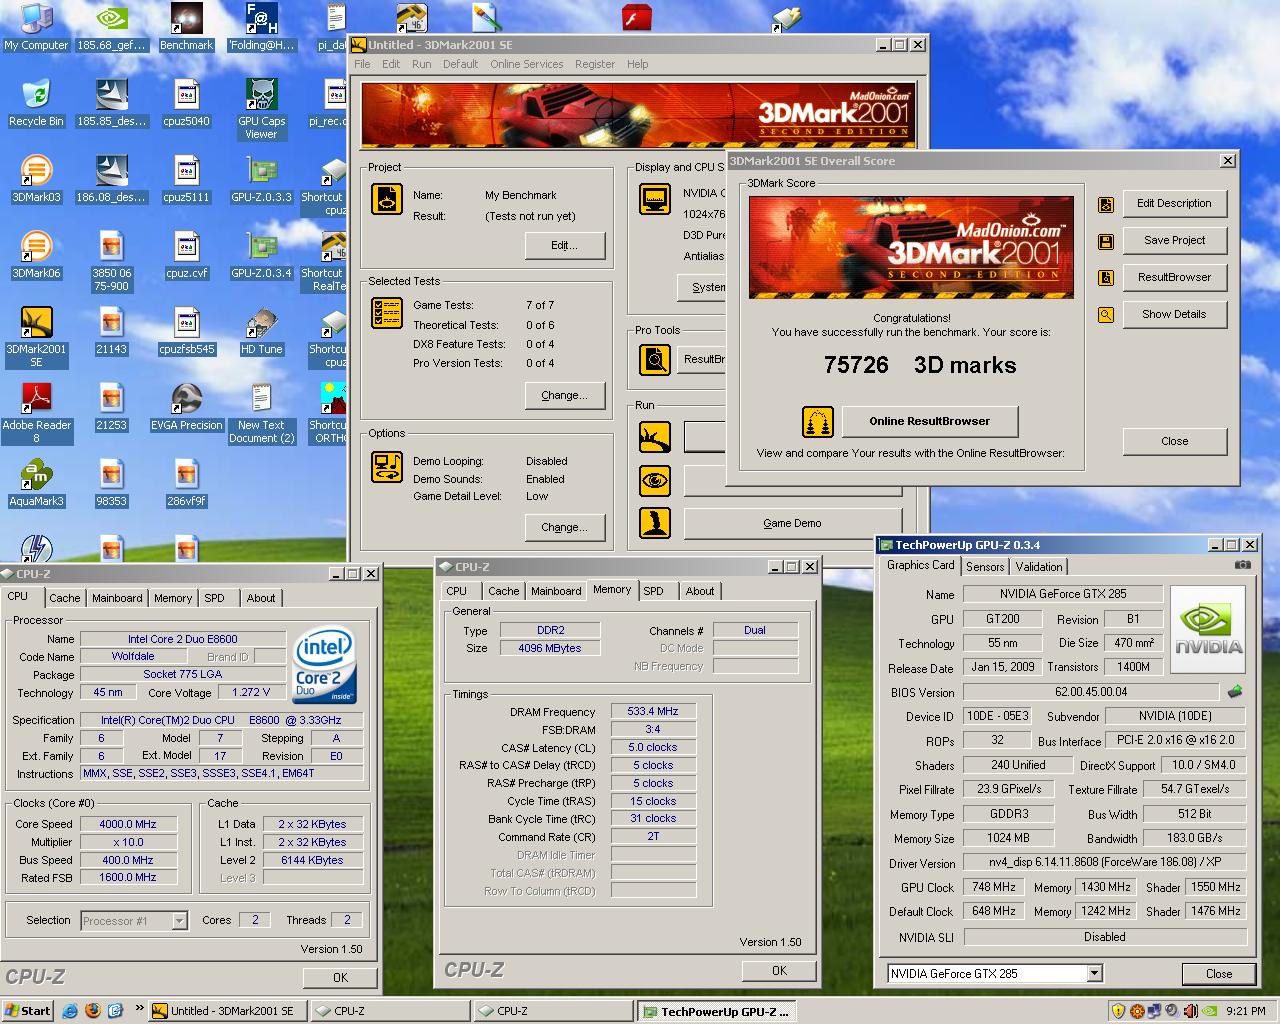Open GPU-Z.0.3.4 desktop icon

261,255
